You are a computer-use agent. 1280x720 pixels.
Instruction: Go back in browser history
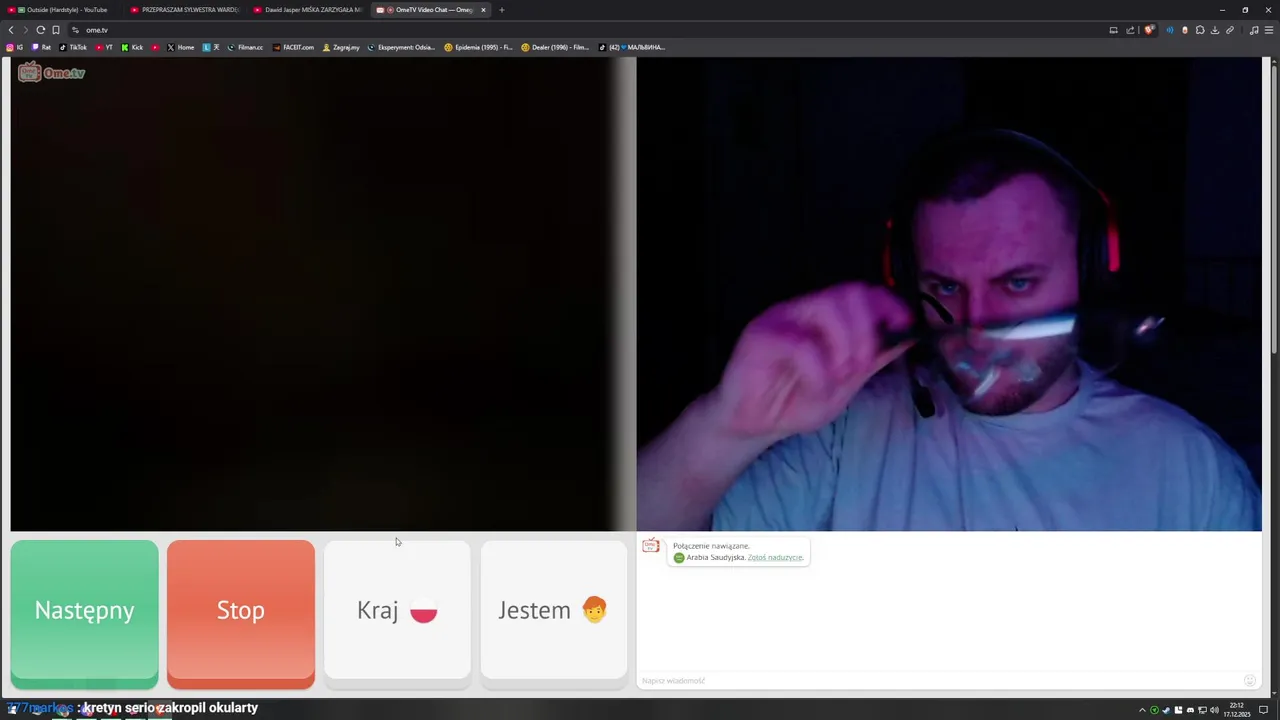click(x=11, y=30)
